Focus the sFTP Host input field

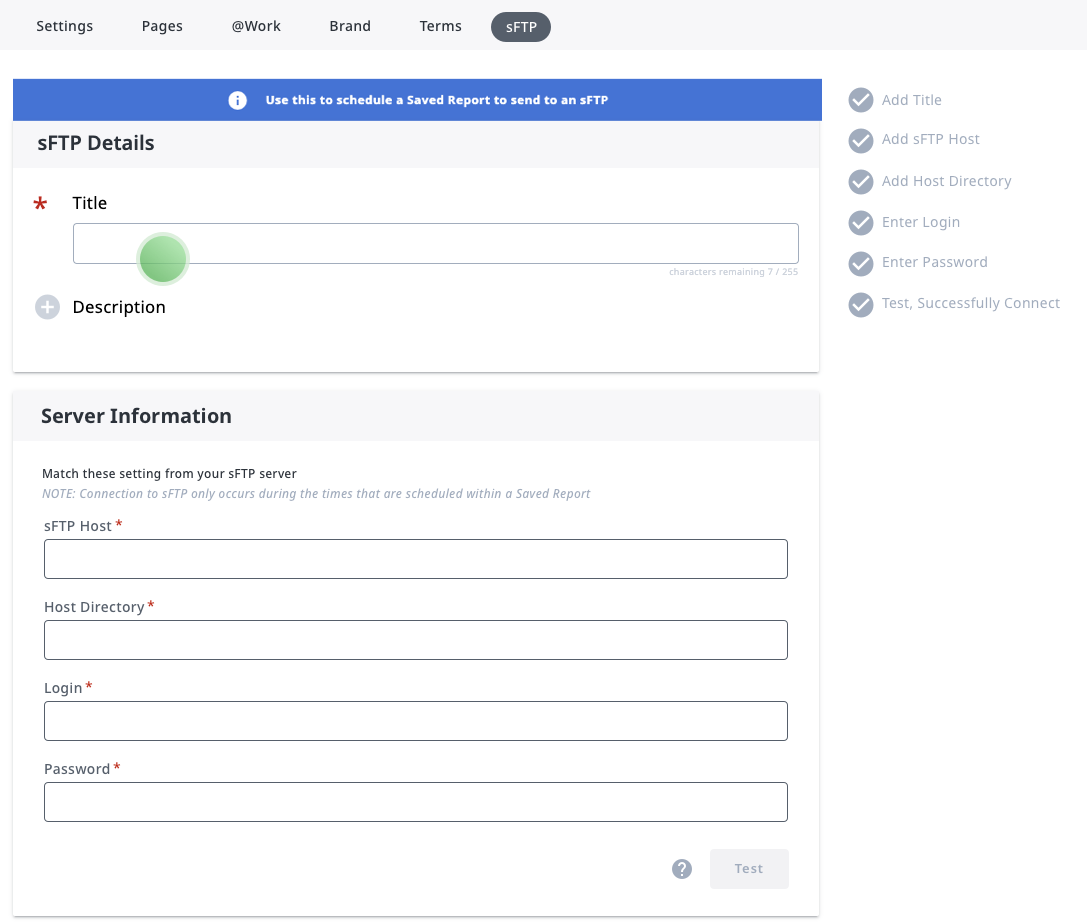coord(416,559)
